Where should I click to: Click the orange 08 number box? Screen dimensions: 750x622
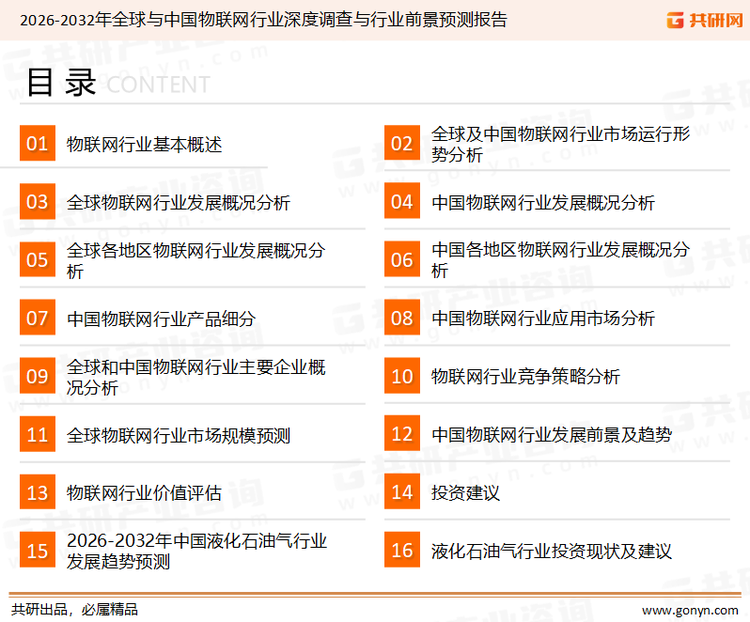402,318
